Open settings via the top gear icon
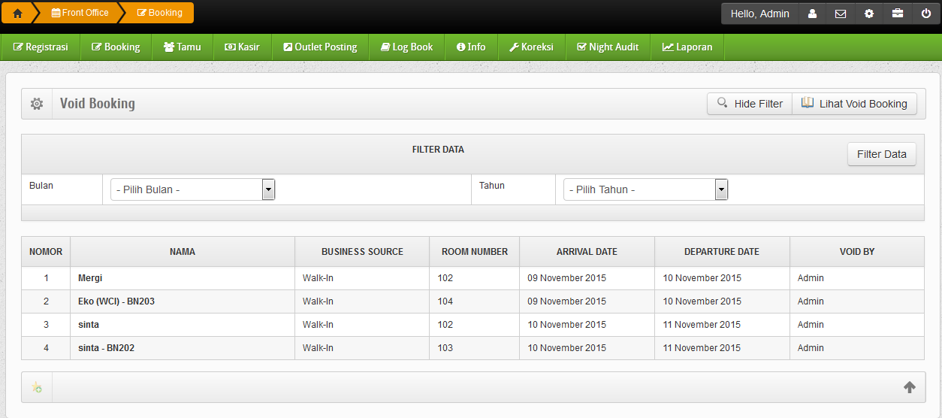 tap(869, 14)
